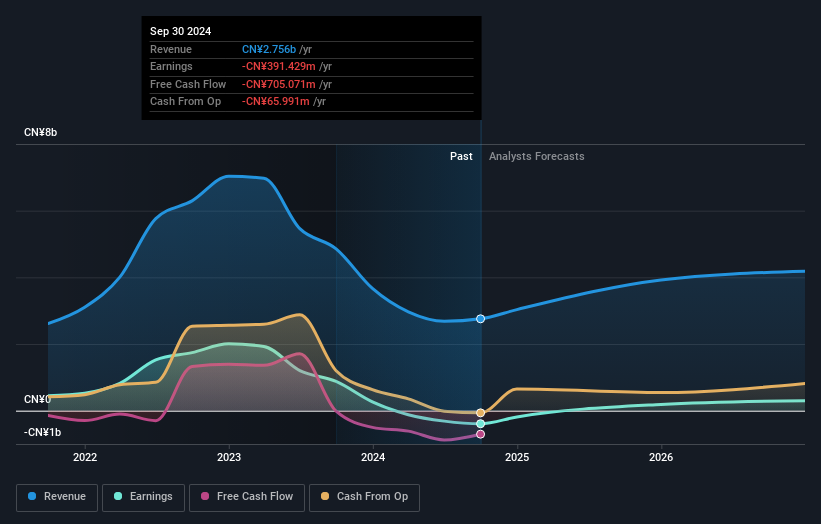Click the -CN¥65.991m cash from op value
821x524 pixels.
coord(275,102)
